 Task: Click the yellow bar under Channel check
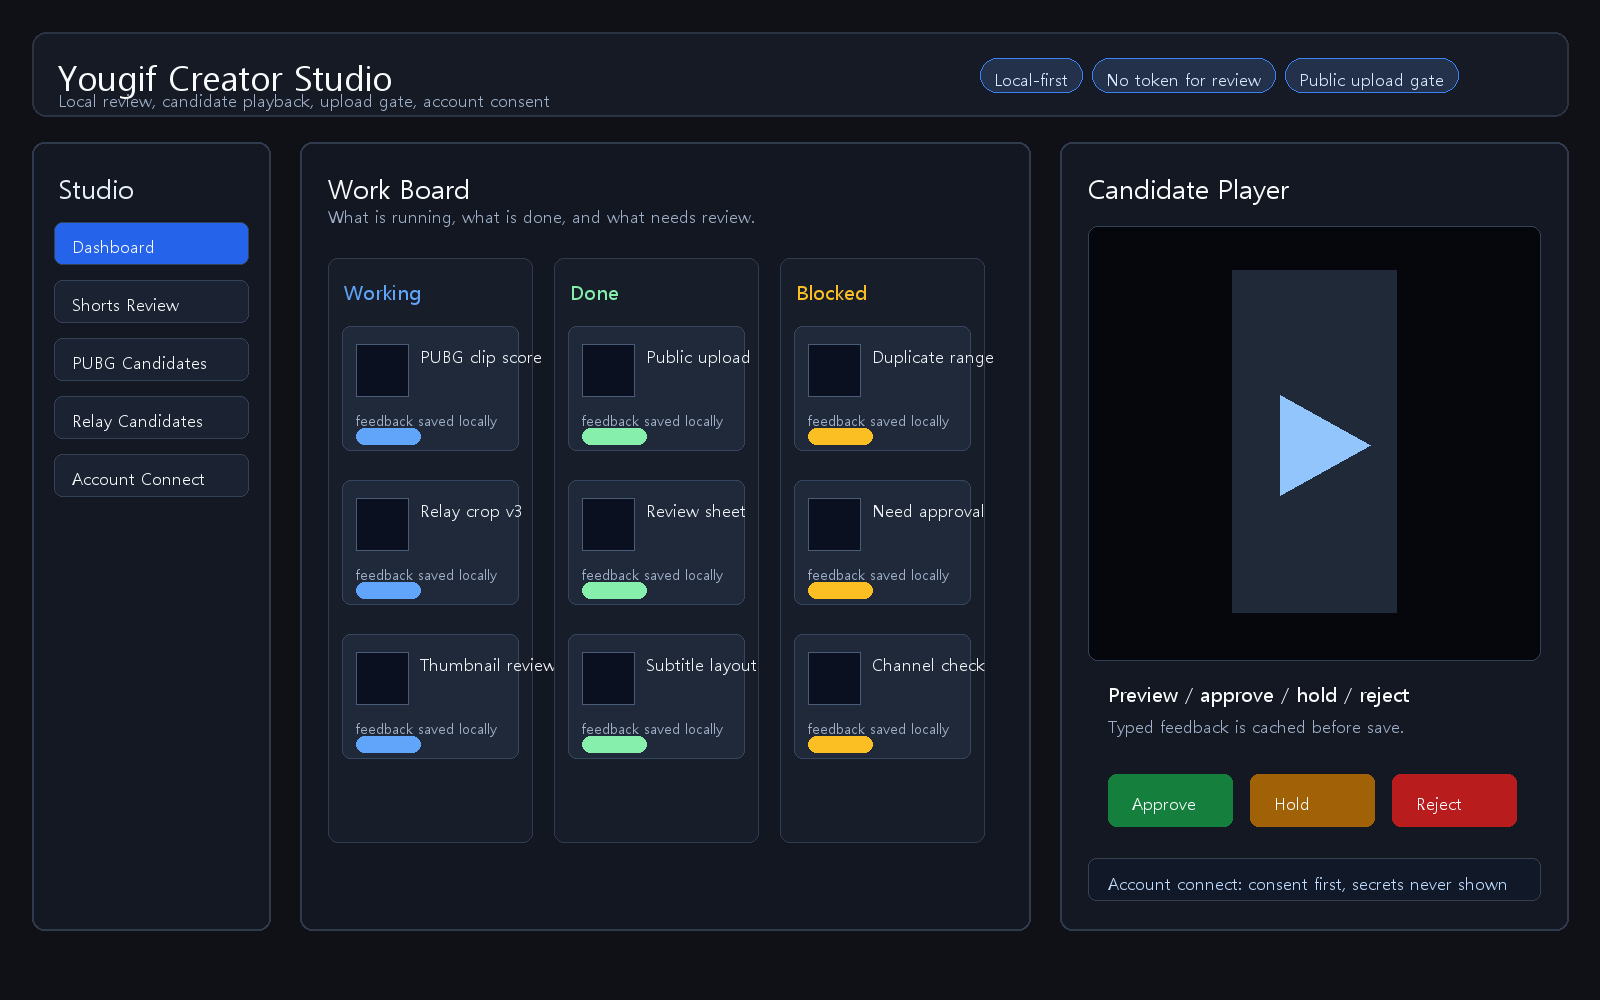(x=840, y=745)
